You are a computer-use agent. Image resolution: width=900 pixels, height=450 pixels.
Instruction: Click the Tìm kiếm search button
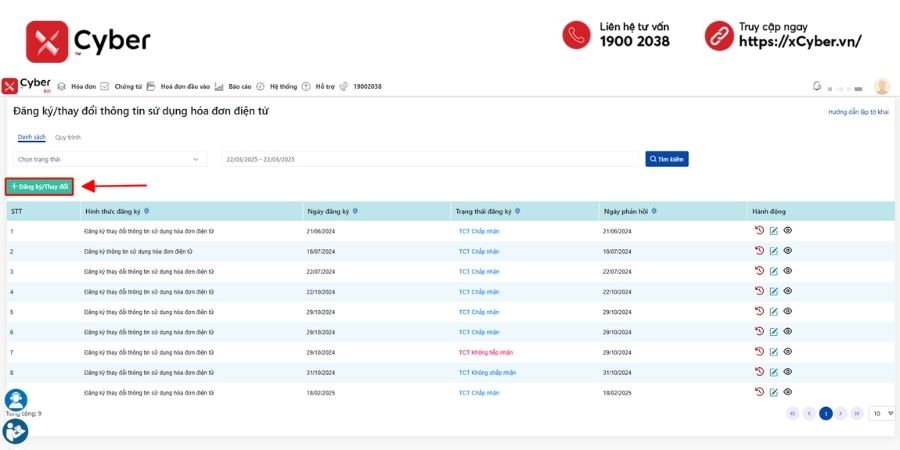pyautogui.click(x=667, y=159)
